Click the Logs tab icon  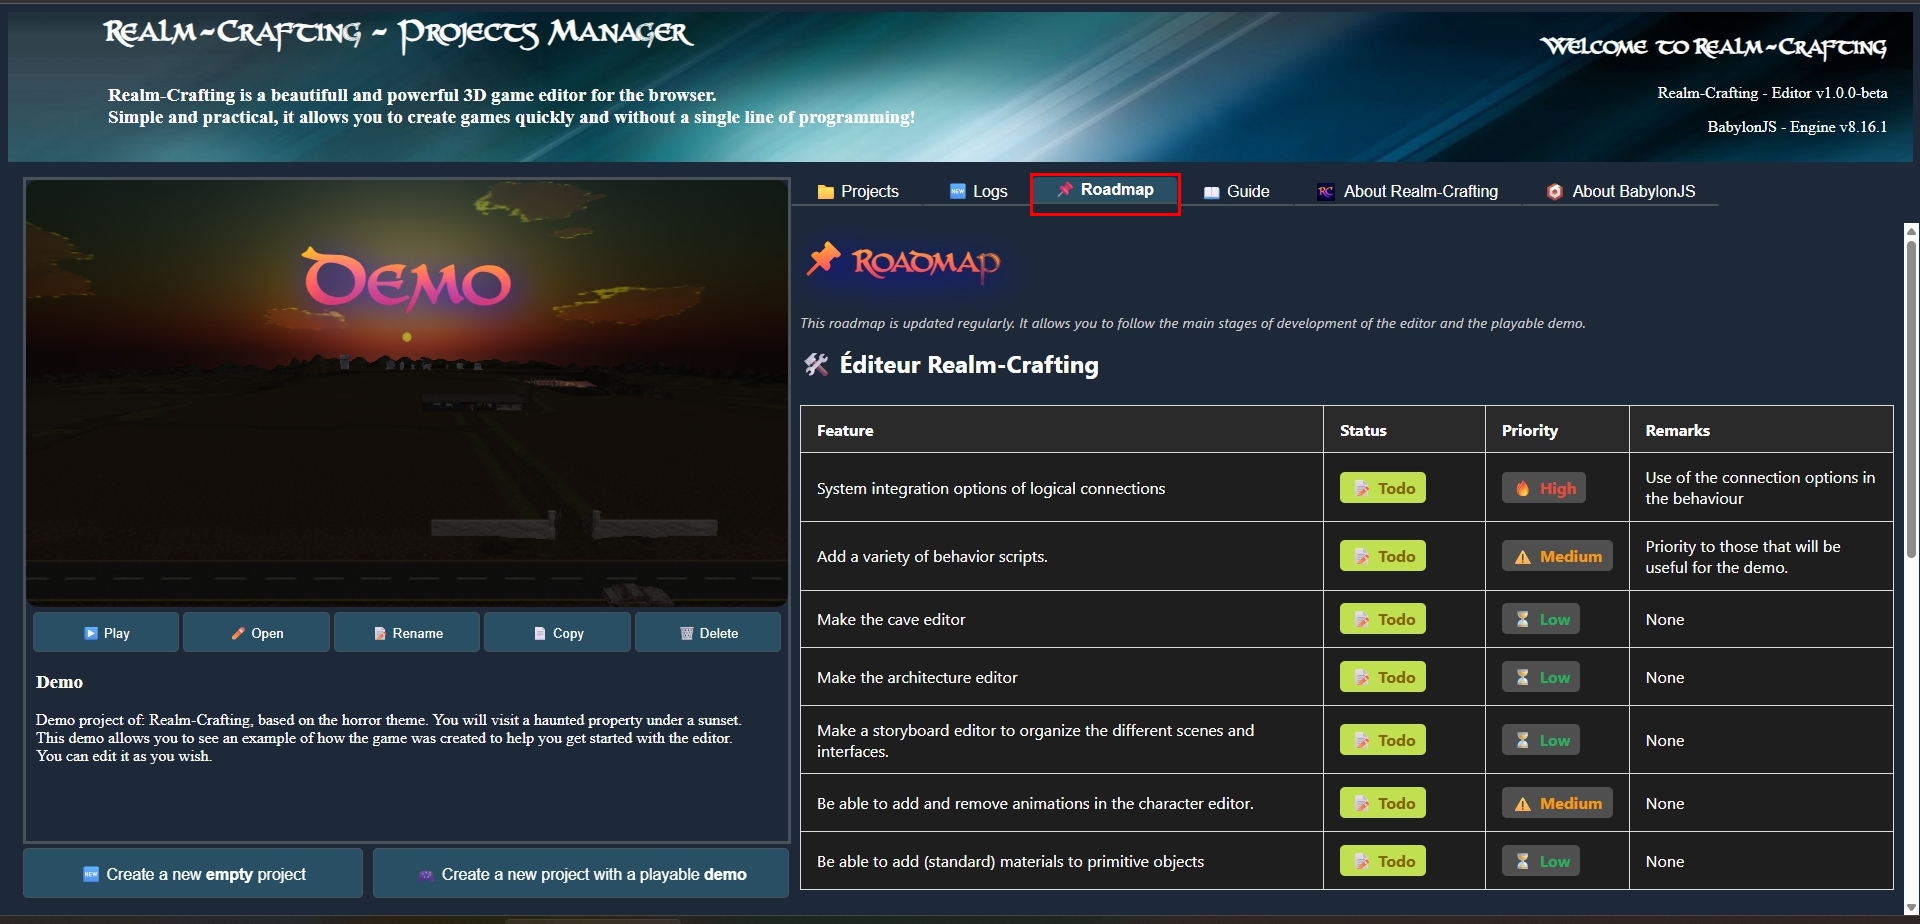957,192
